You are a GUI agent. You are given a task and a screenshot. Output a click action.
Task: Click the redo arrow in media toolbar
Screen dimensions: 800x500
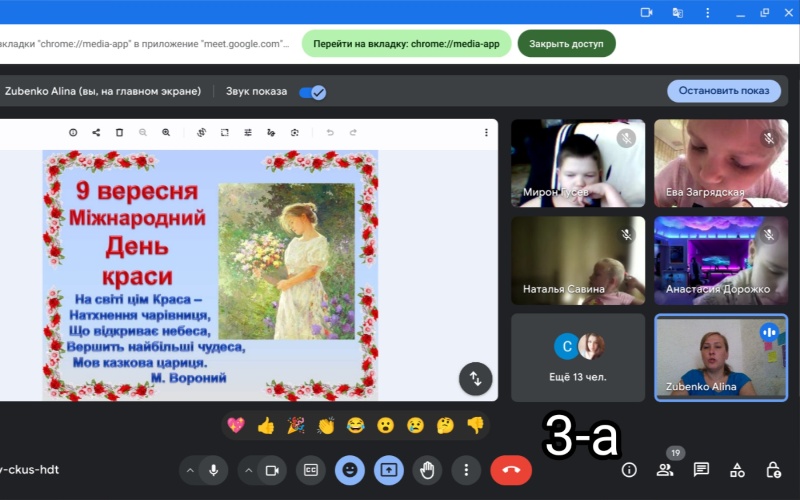point(353,133)
